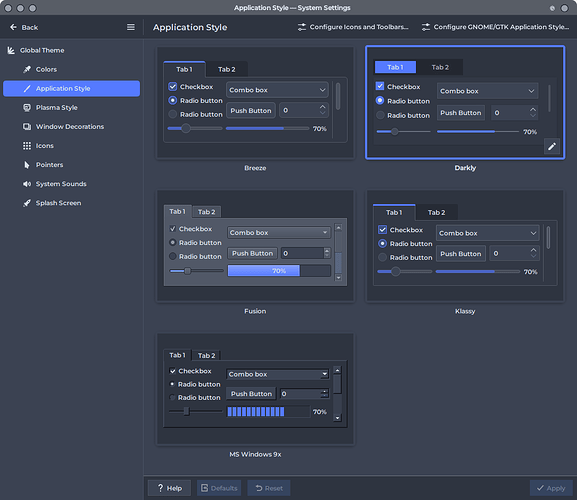Switch to Tab 2 in Darkly preview
The image size is (577, 500).
[440, 67]
